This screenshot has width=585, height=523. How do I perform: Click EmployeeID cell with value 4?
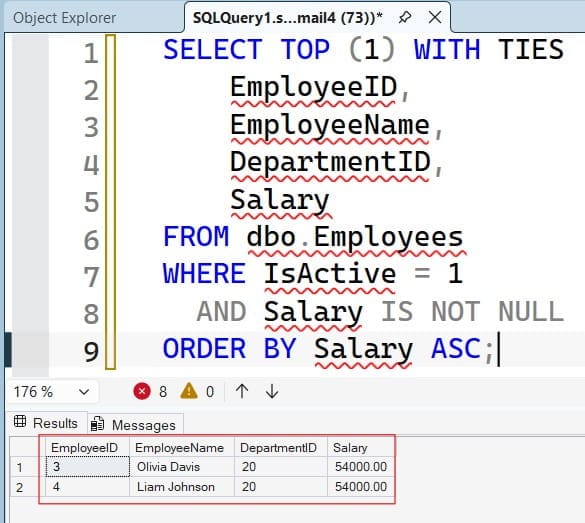click(x=87, y=487)
